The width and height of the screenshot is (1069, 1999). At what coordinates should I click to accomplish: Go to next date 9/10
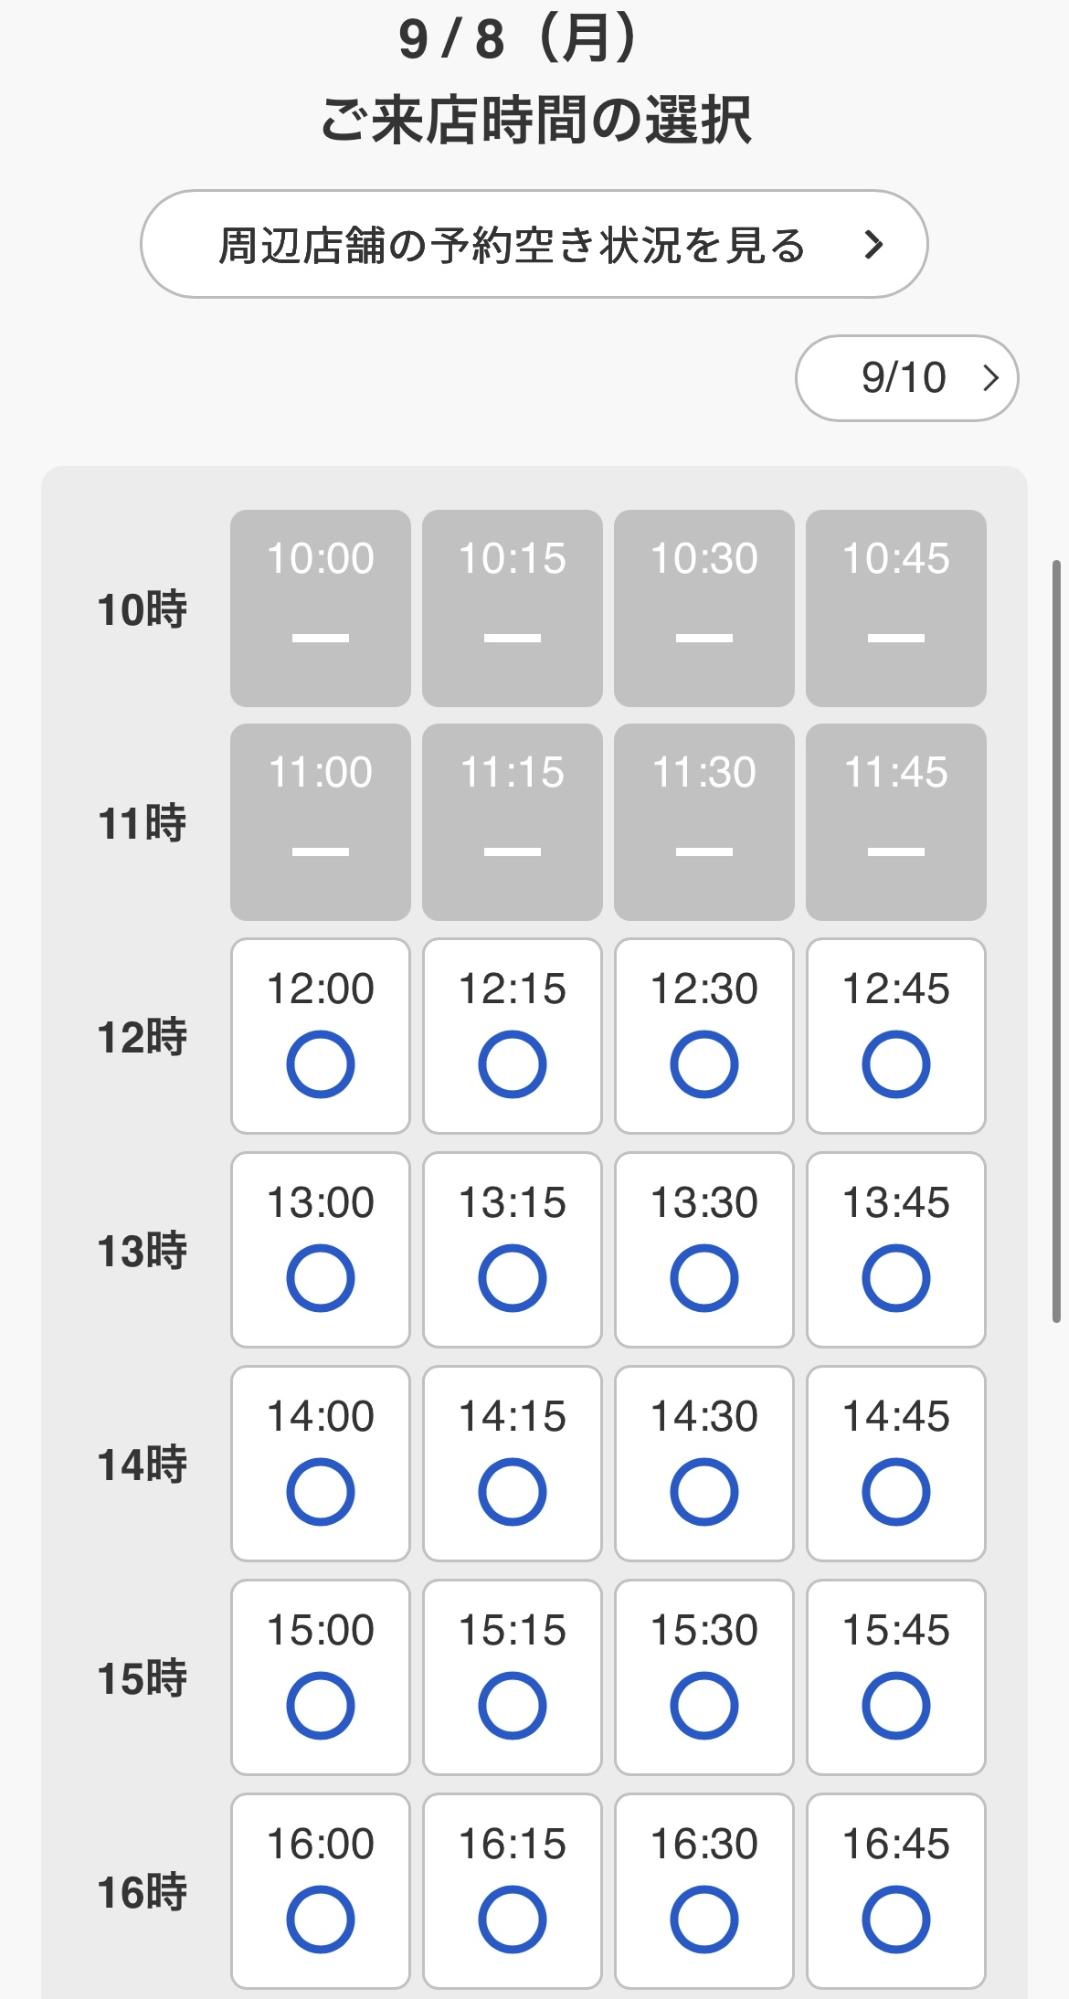906,378
